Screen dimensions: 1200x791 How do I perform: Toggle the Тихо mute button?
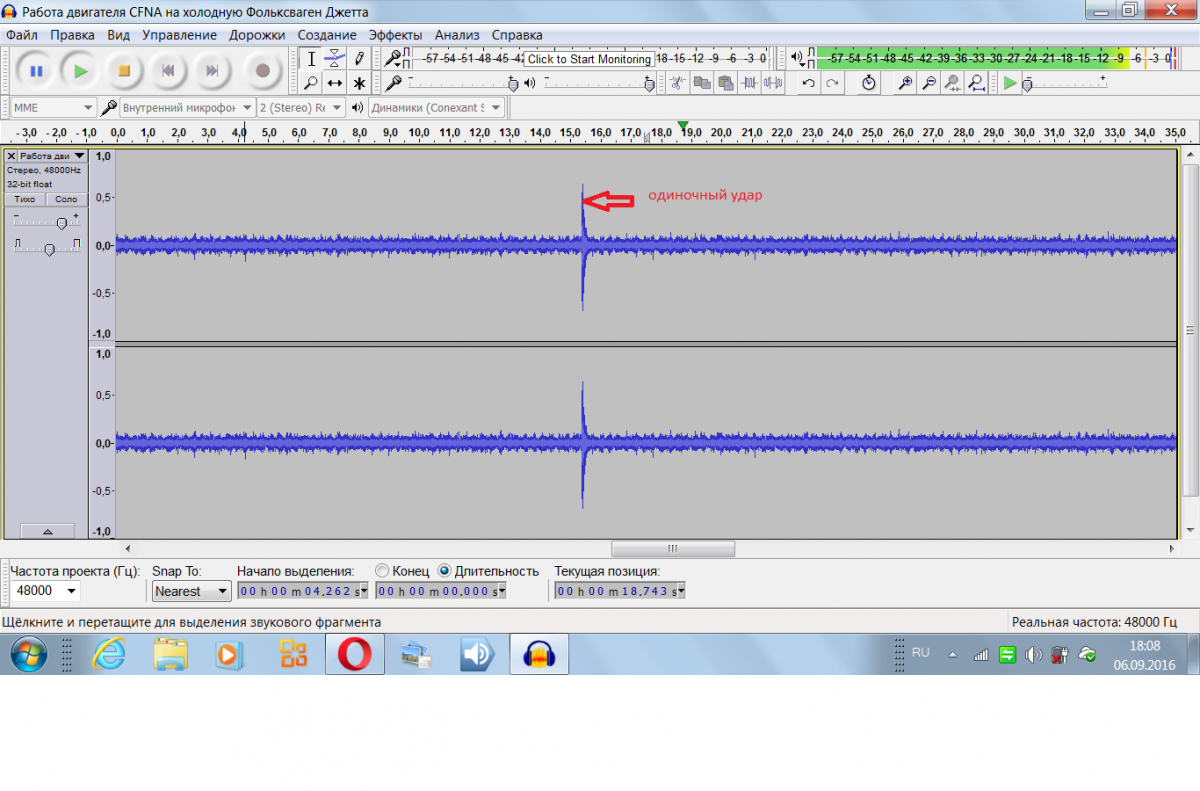(x=24, y=199)
